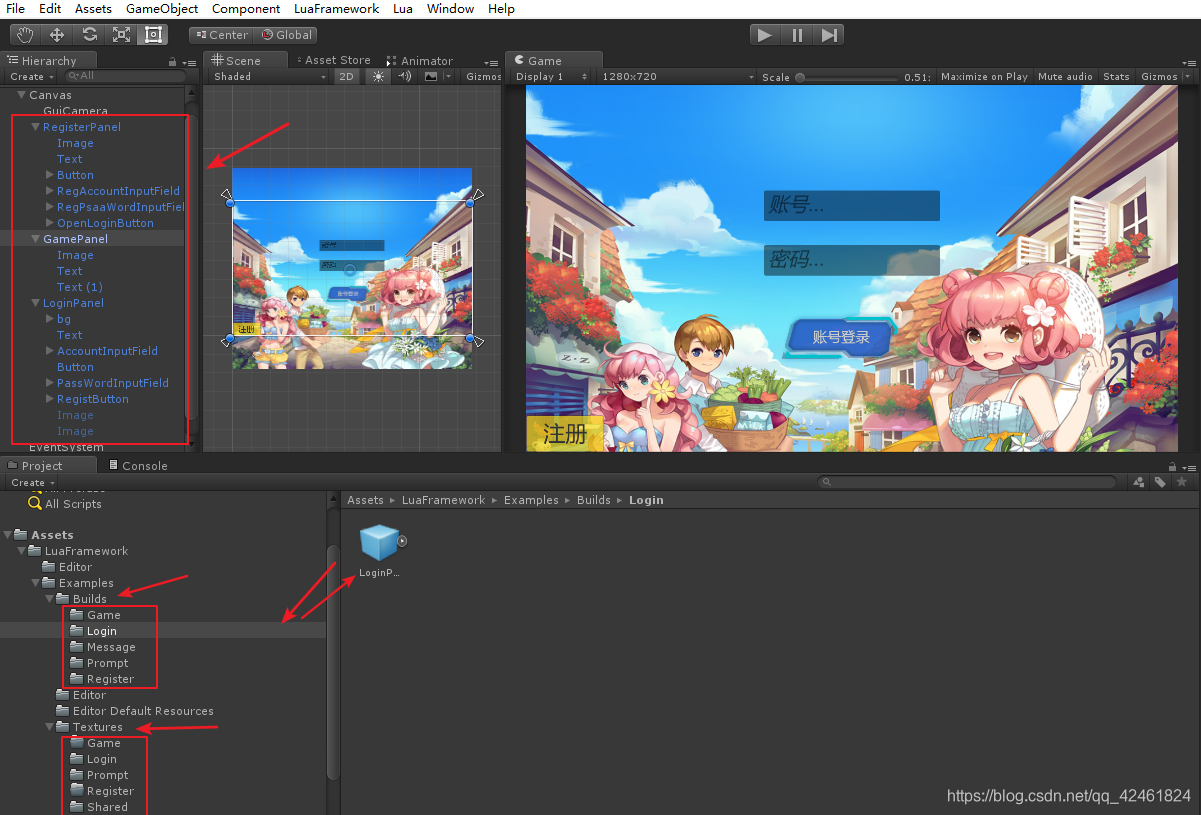
Task: Select the Move tool
Action: (x=57, y=35)
